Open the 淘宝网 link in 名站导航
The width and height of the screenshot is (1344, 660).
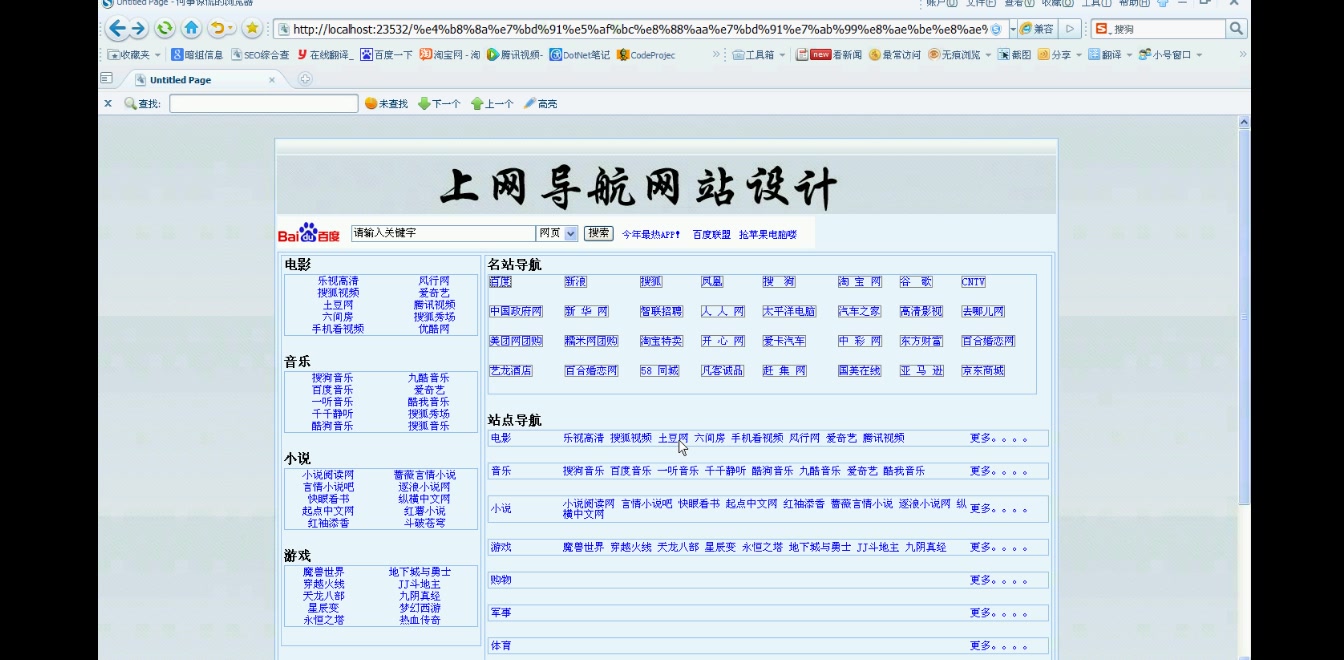coord(859,282)
